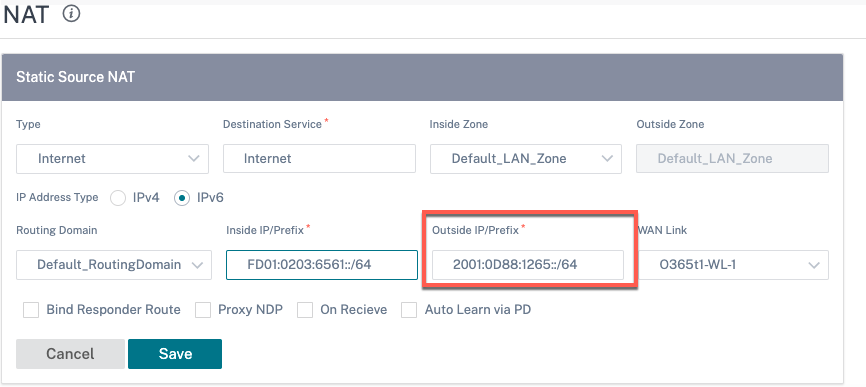Expand the Inside Zone dropdown

(526, 159)
